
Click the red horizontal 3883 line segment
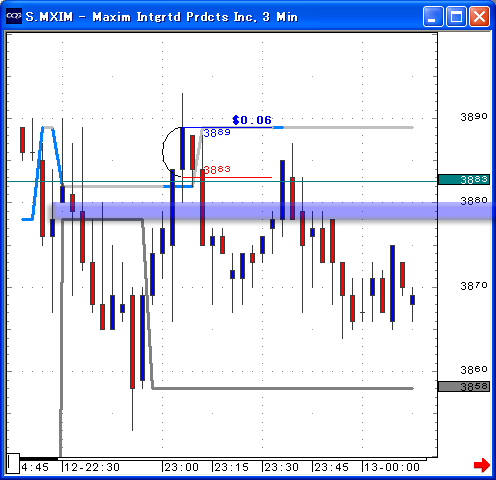point(227,177)
